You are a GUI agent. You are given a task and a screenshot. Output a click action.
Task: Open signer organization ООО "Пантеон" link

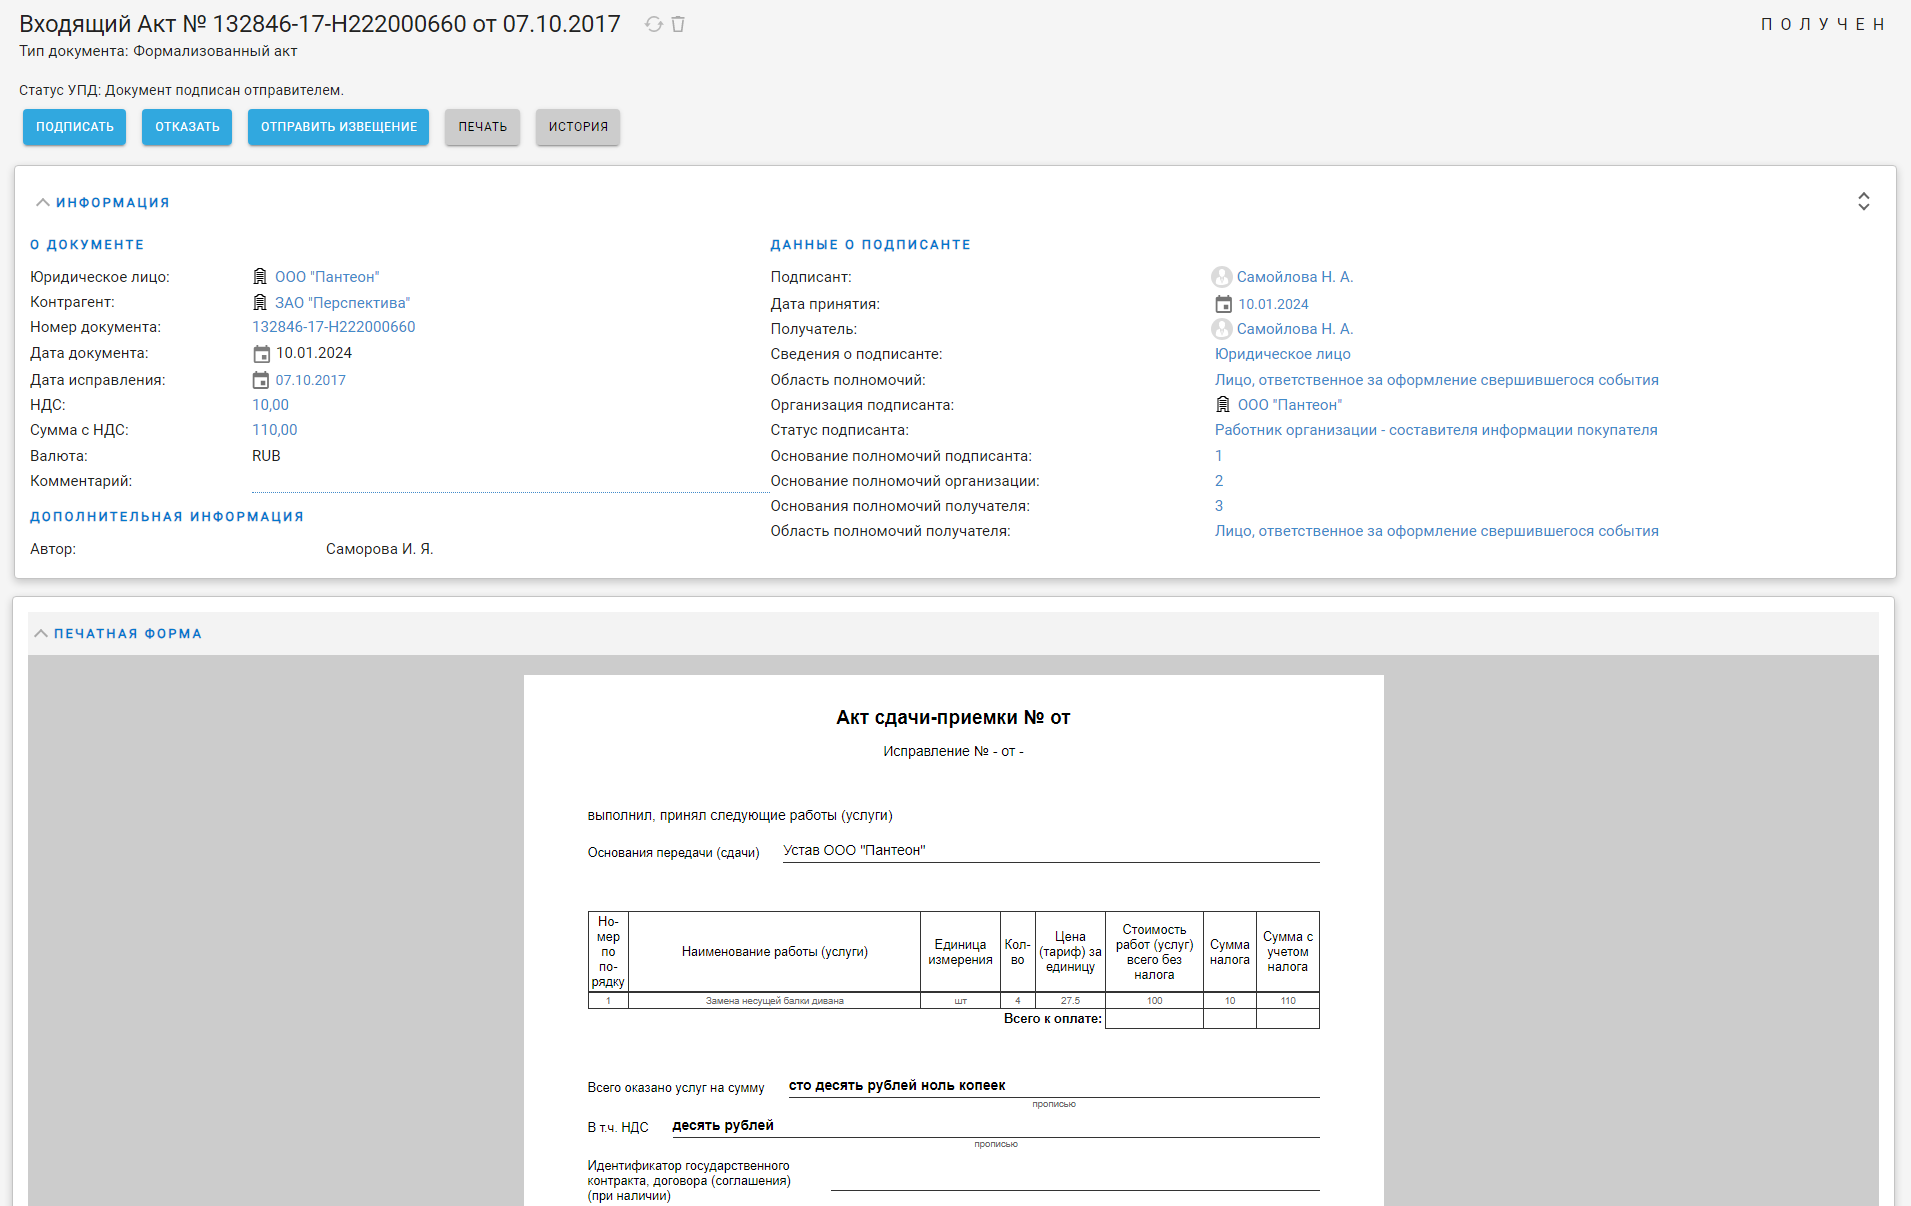pos(1290,405)
